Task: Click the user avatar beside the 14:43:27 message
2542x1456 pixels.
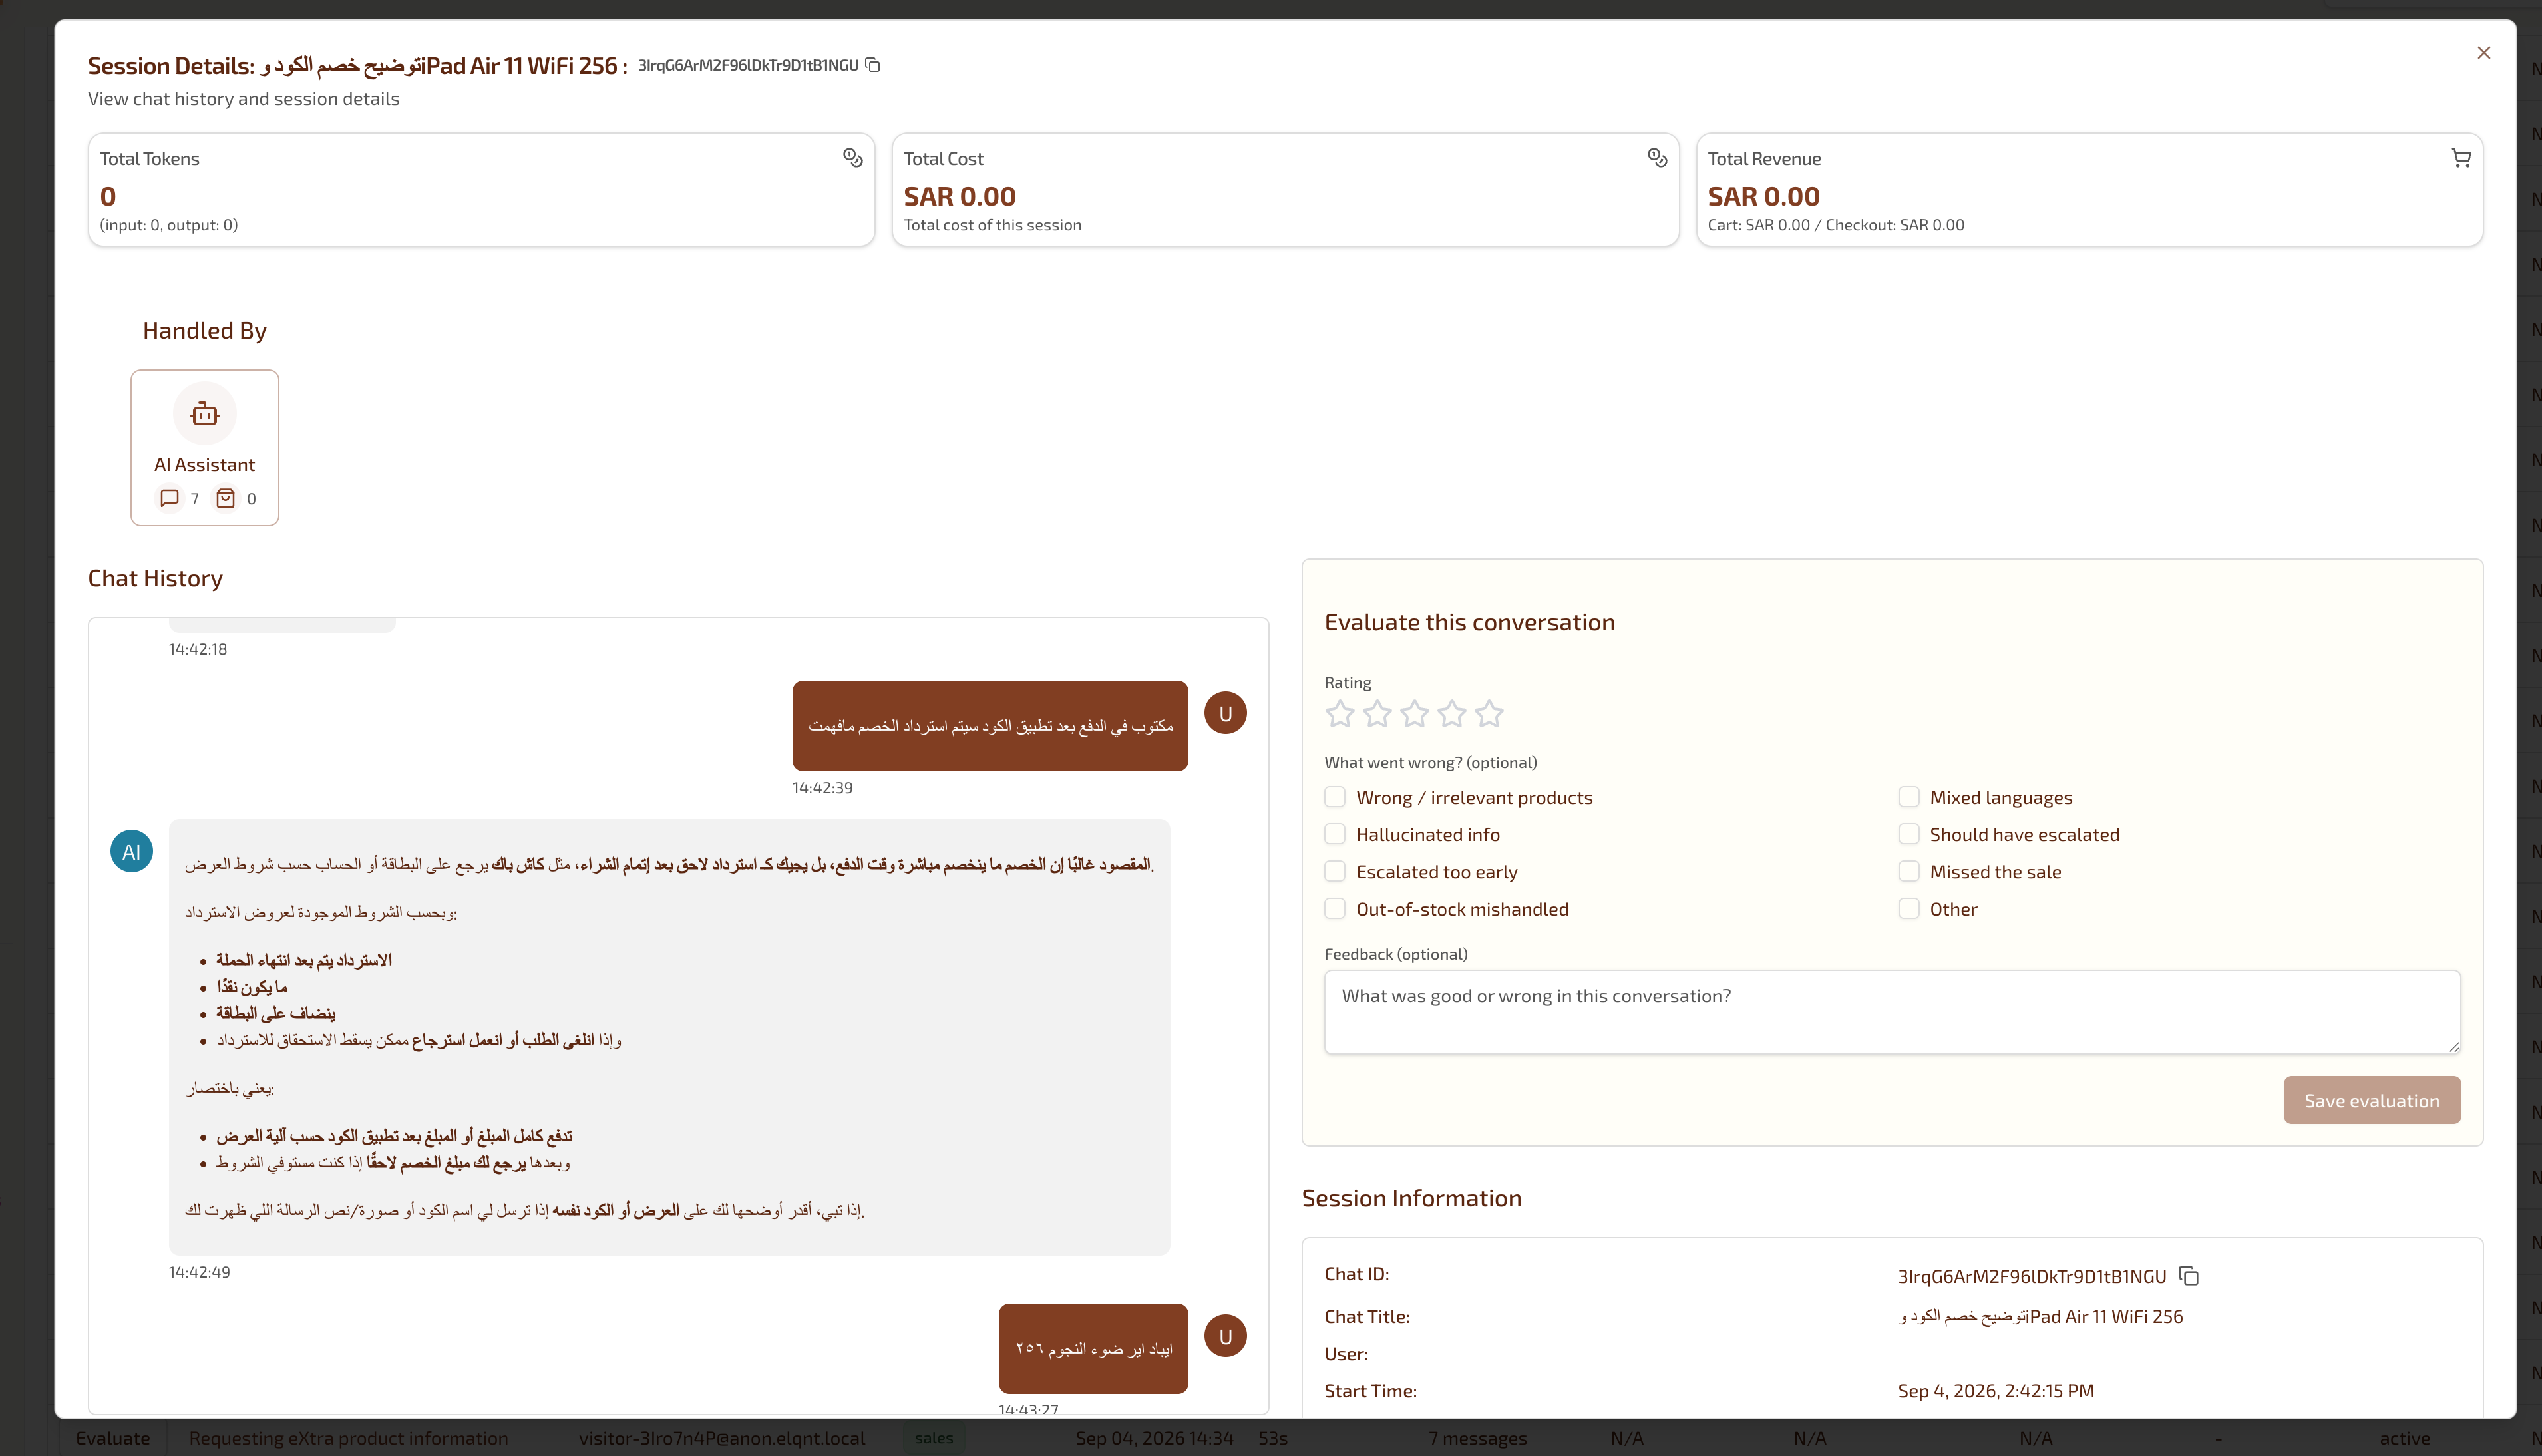Action: 1225,1336
